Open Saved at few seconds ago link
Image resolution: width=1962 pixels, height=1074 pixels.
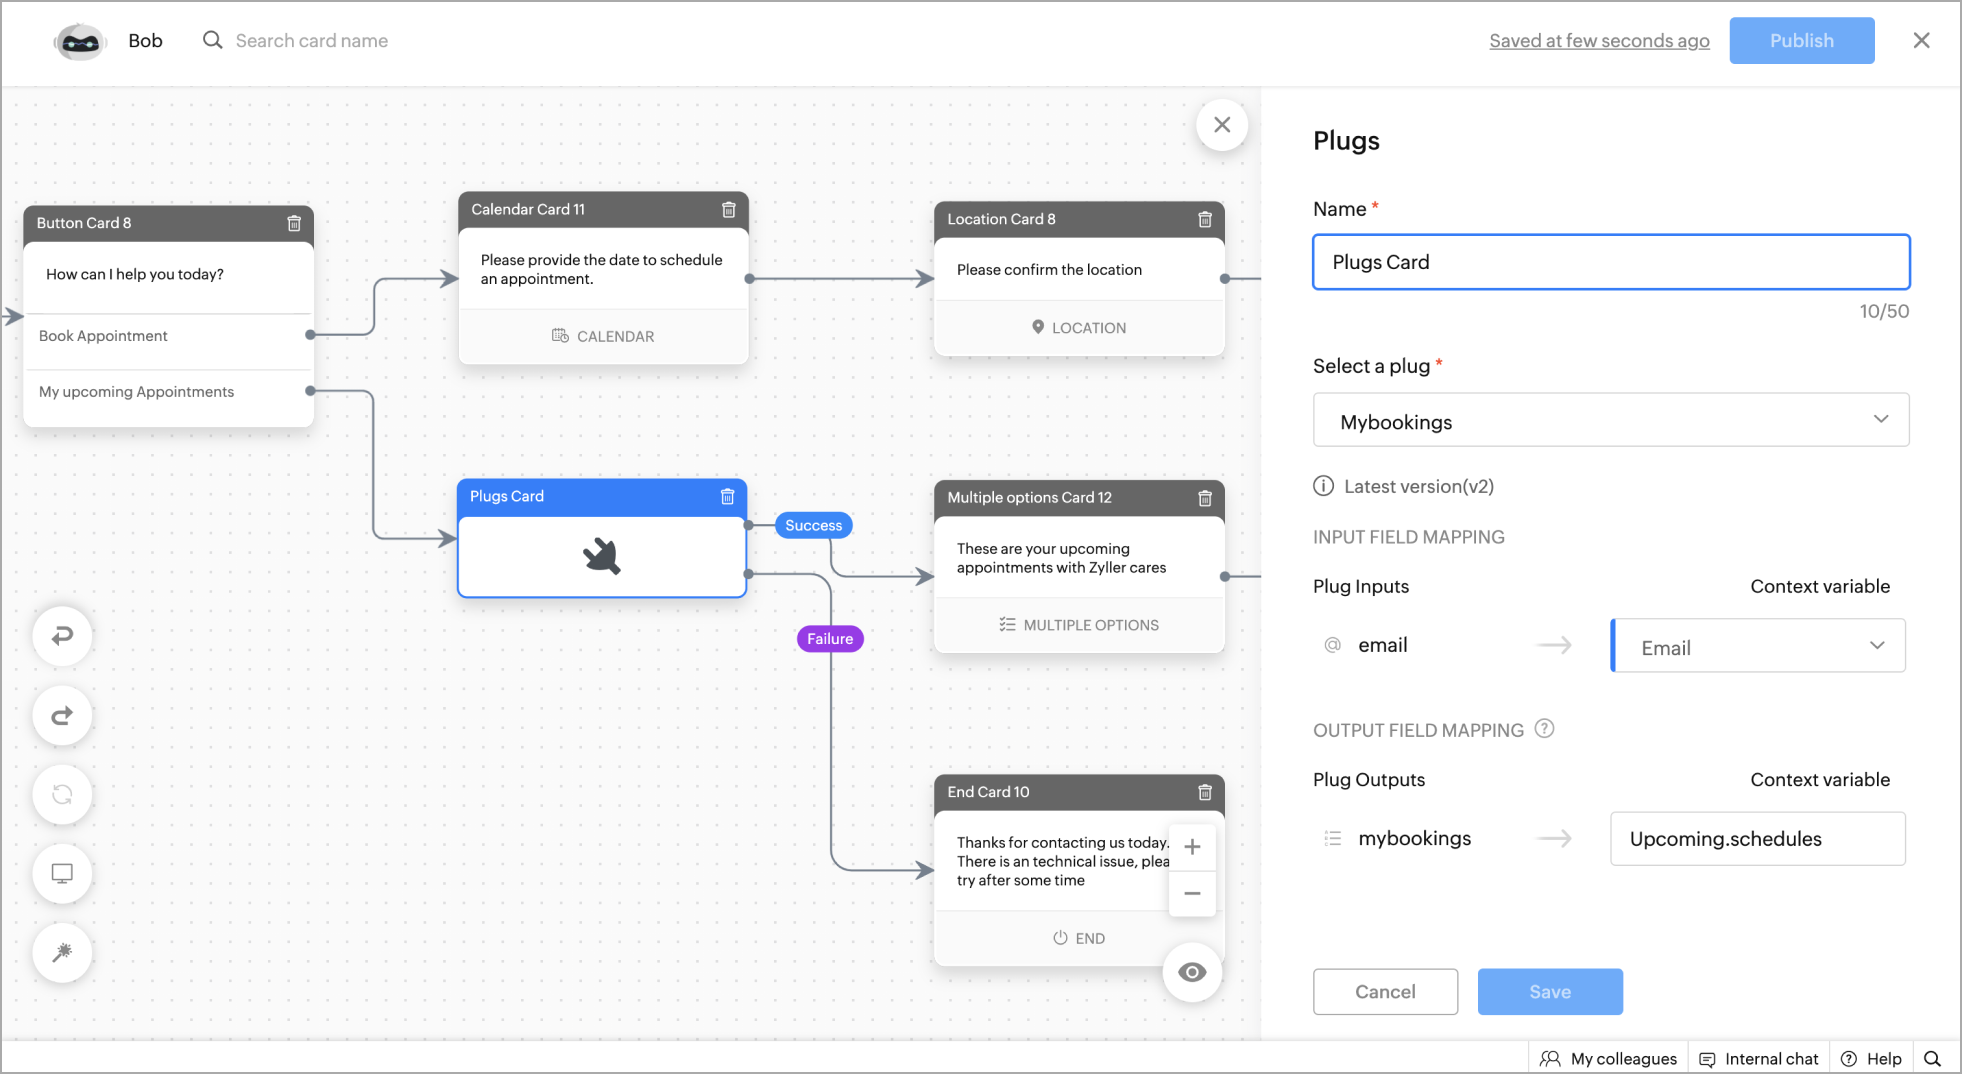coord(1598,41)
